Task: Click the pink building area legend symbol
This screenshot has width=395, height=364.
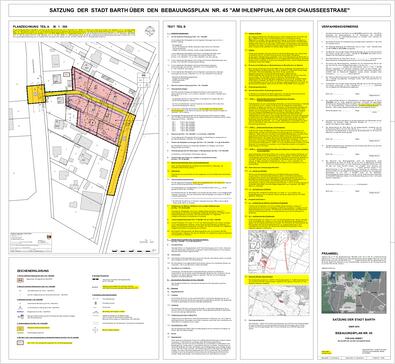Action: [x=20, y=281]
